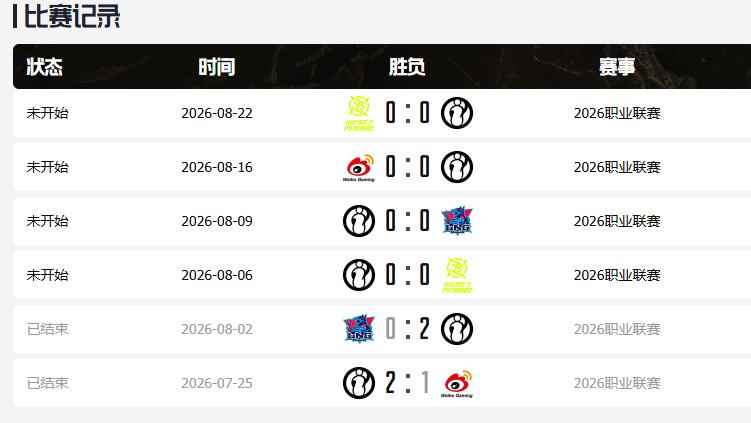Image resolution: width=751 pixels, height=423 pixels.
Task: Select the 状态 column header
Action: [44, 67]
